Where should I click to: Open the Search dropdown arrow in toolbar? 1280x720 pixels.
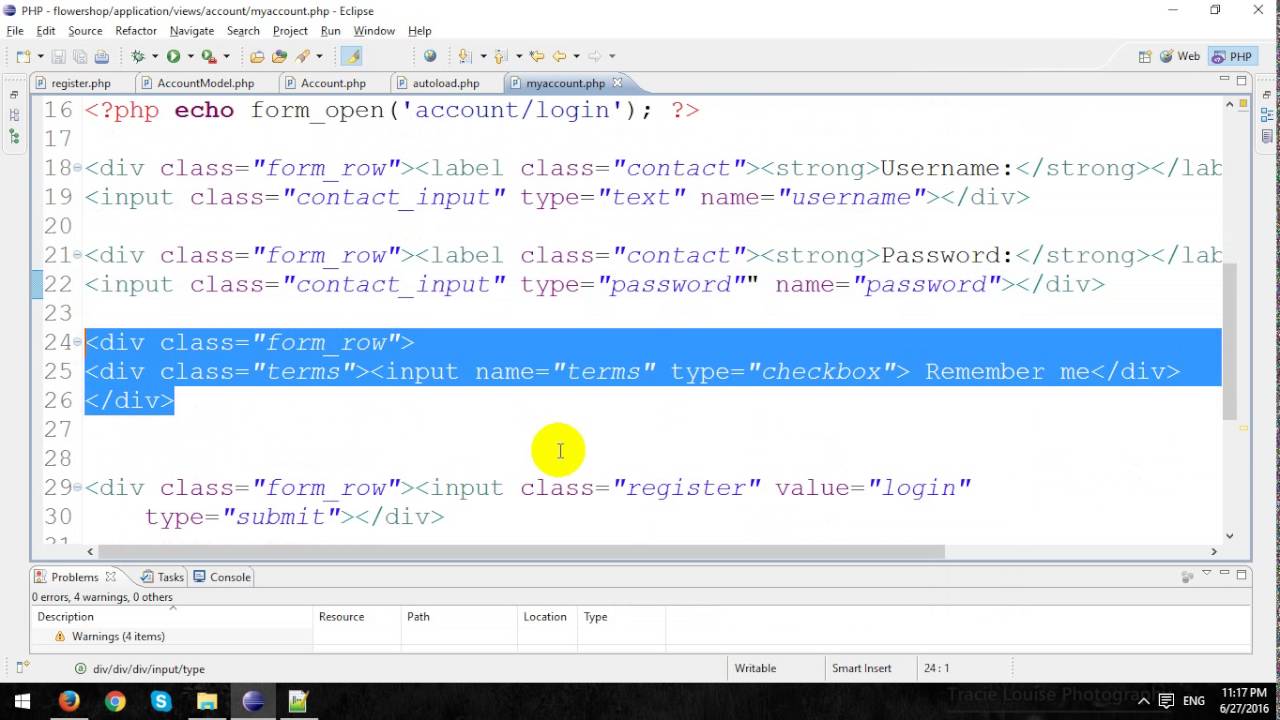pos(319,57)
